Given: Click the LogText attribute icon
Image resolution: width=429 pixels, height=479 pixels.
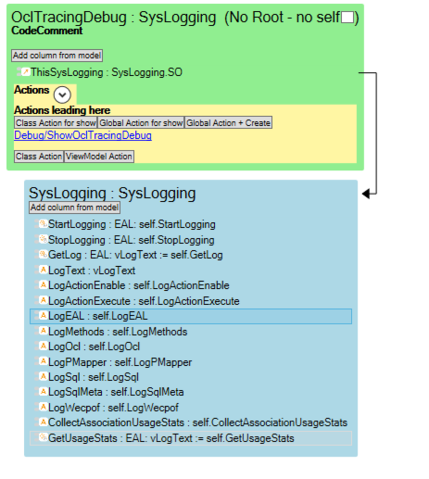Looking at the screenshot, I should (x=43, y=270).
